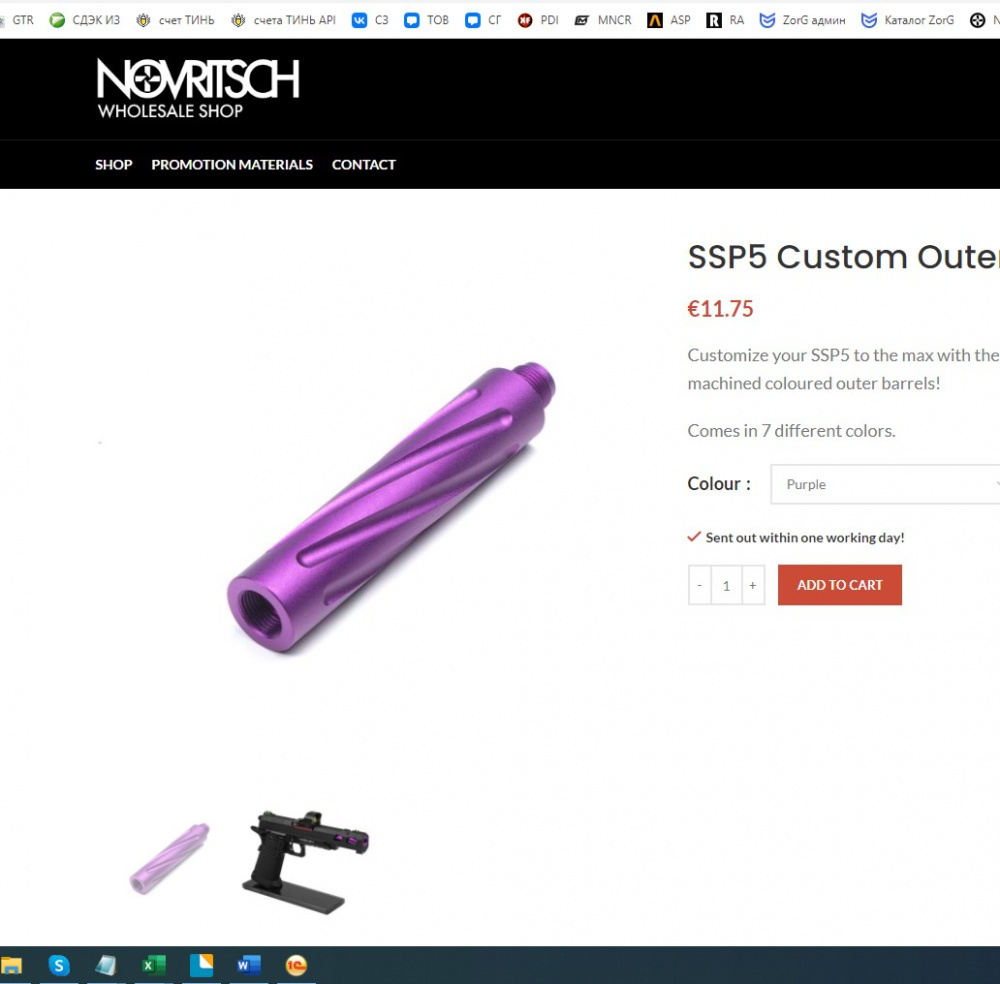The image size is (1000, 984).
Task: Open the VK СЗ bookmark
Action: click(x=371, y=20)
